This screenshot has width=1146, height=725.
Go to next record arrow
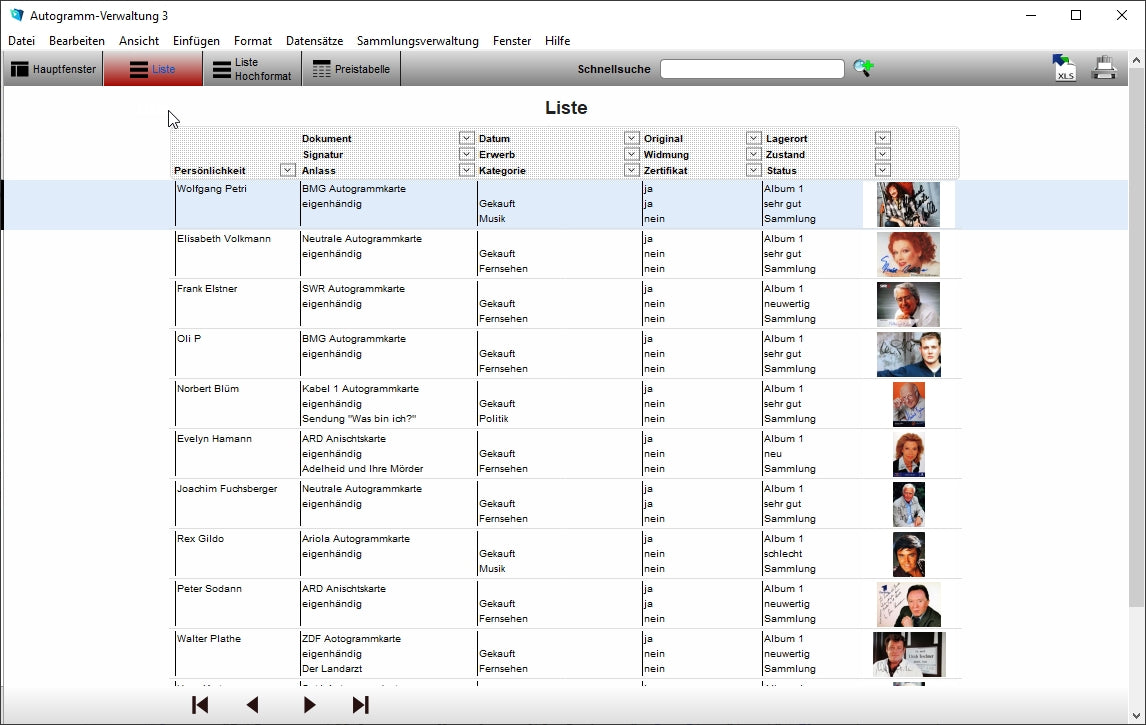click(309, 705)
